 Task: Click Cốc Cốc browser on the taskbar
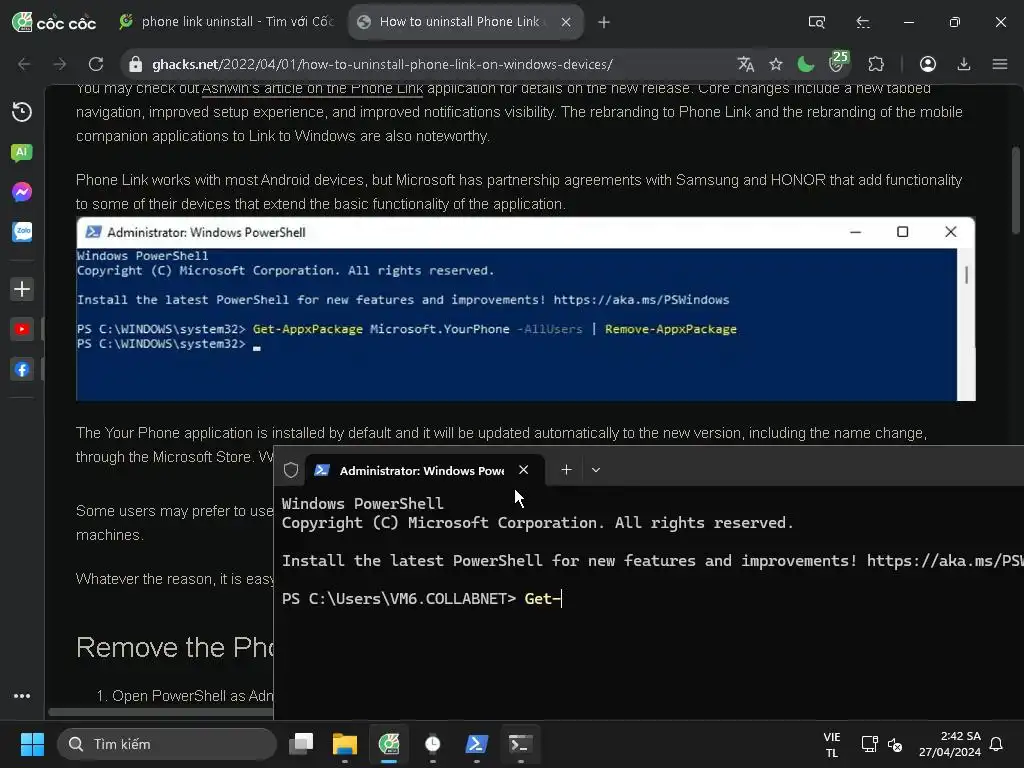(389, 744)
